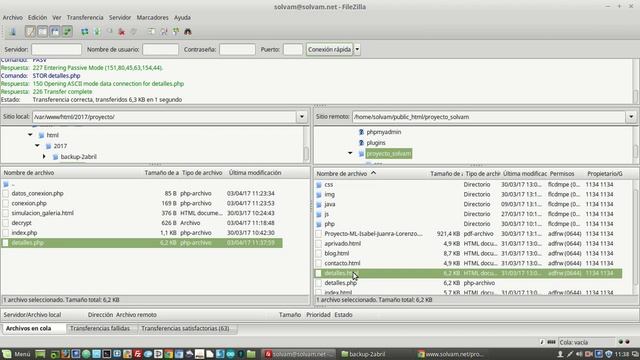
Task: Select local file conexion.php
Action: click(29, 203)
